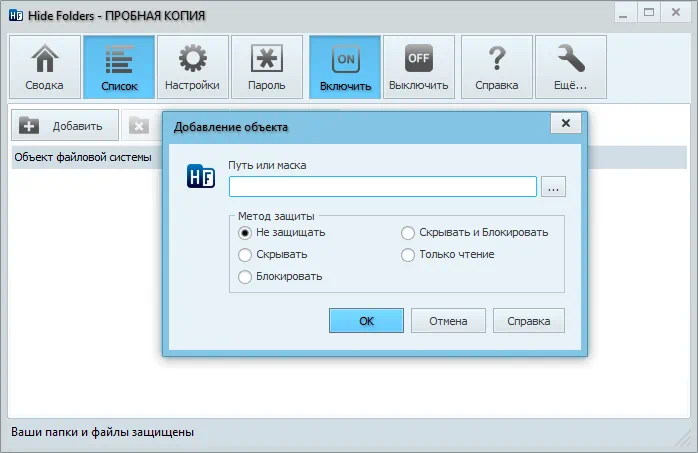Screen dimensions: 698x453
Task: Open the Сводка summary toolbar button
Action: pos(45,67)
